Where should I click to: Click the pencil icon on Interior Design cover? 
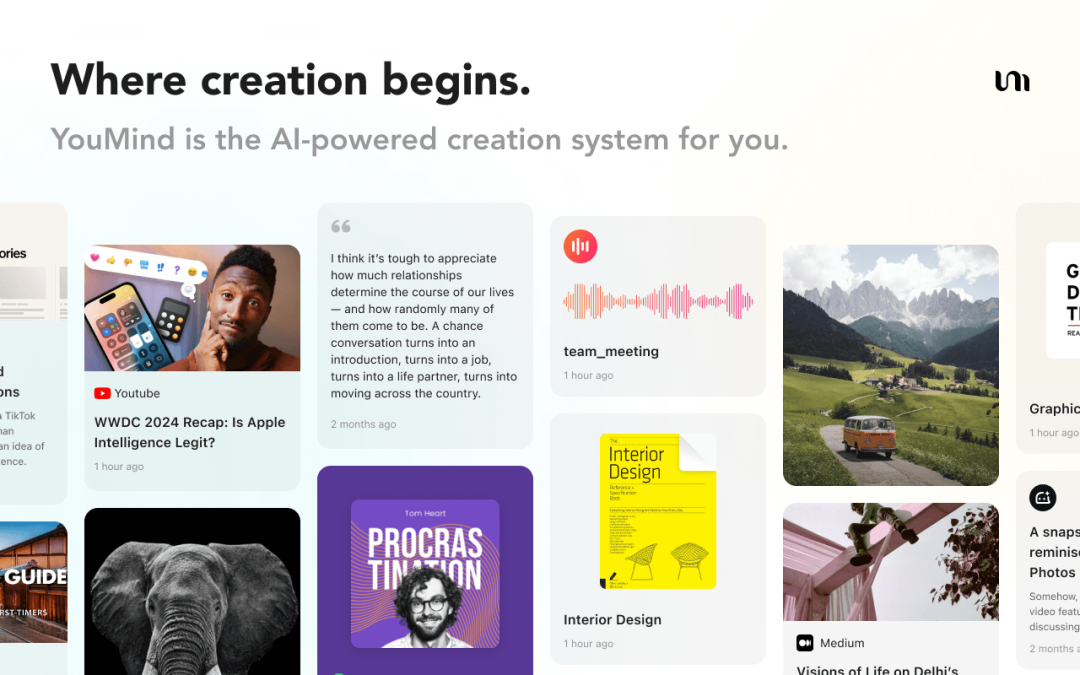[x=612, y=577]
